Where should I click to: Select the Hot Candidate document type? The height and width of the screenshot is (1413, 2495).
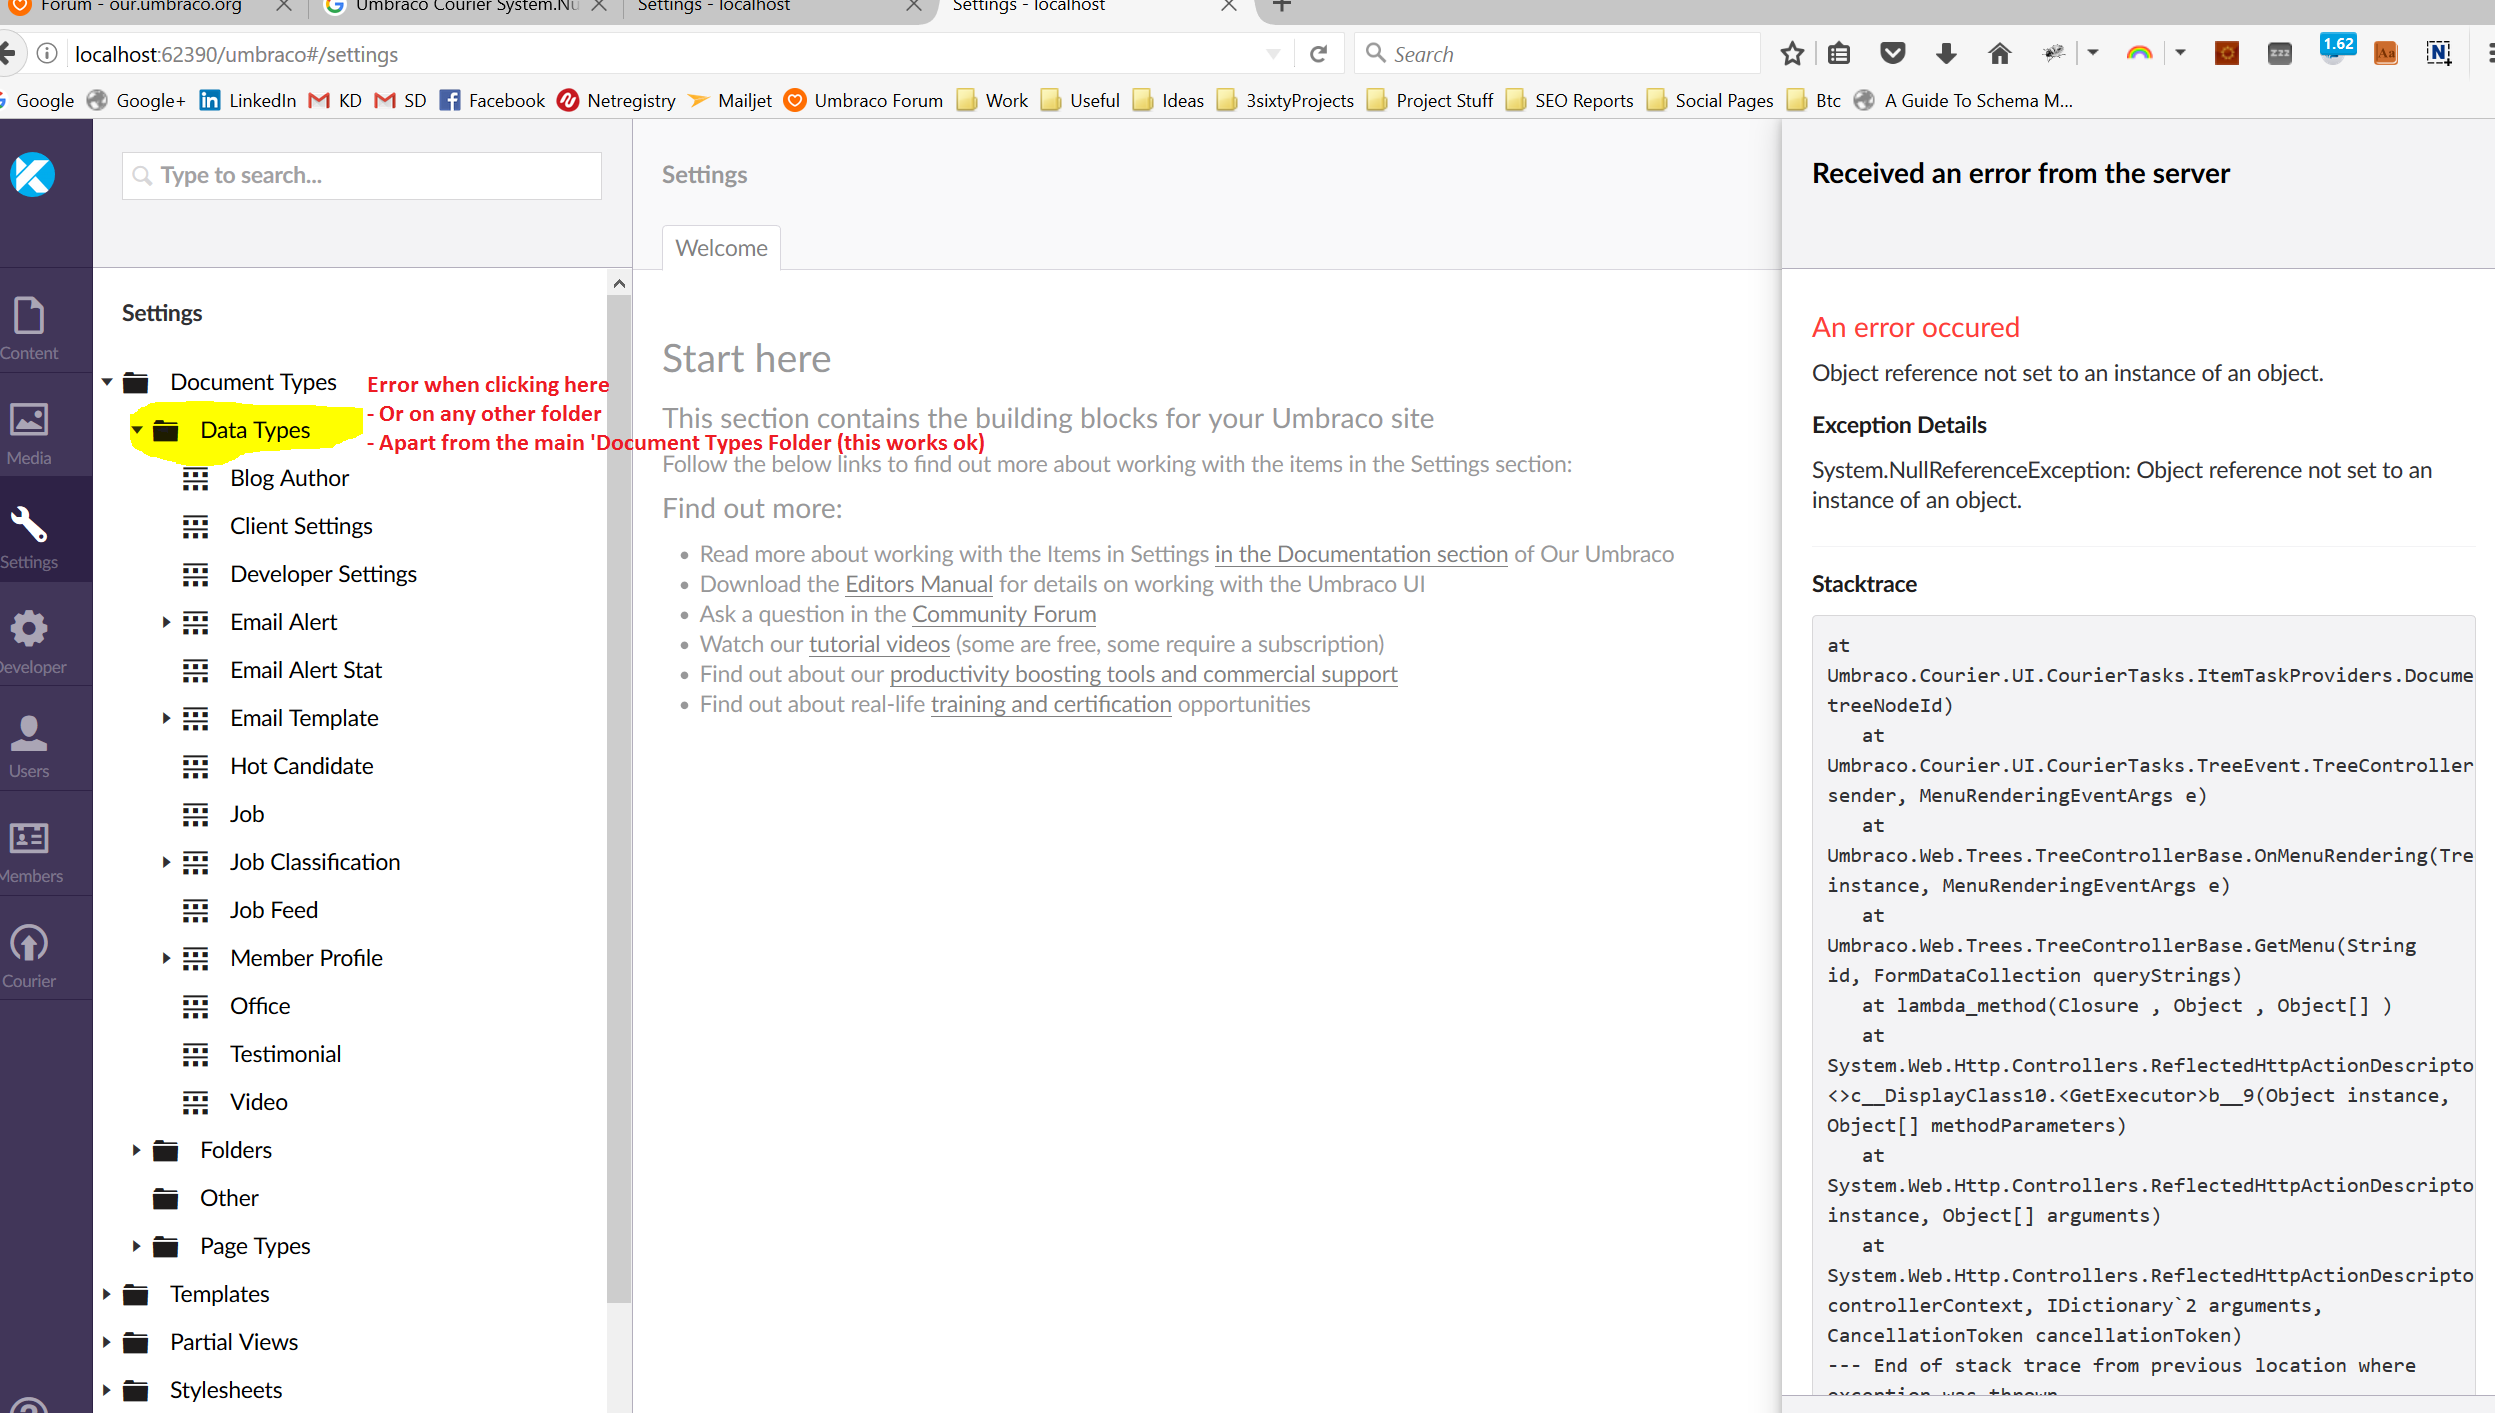coord(301,766)
